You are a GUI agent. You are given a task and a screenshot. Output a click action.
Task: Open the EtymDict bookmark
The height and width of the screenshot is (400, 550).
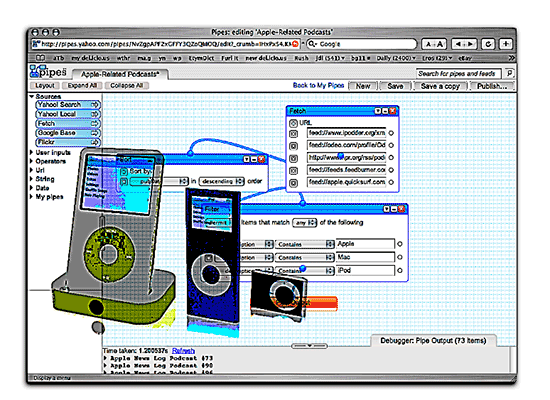point(201,58)
